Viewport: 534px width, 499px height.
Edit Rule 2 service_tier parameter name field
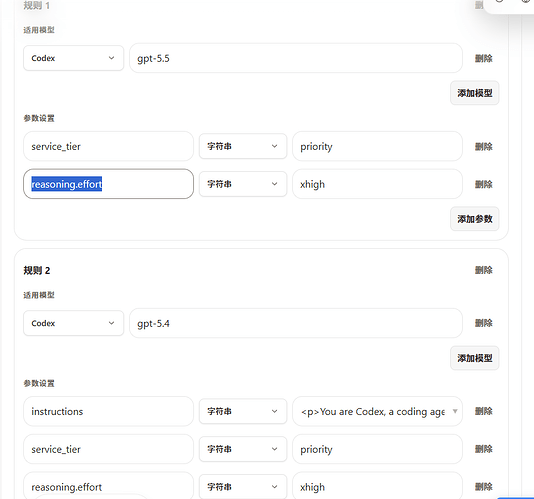108,449
